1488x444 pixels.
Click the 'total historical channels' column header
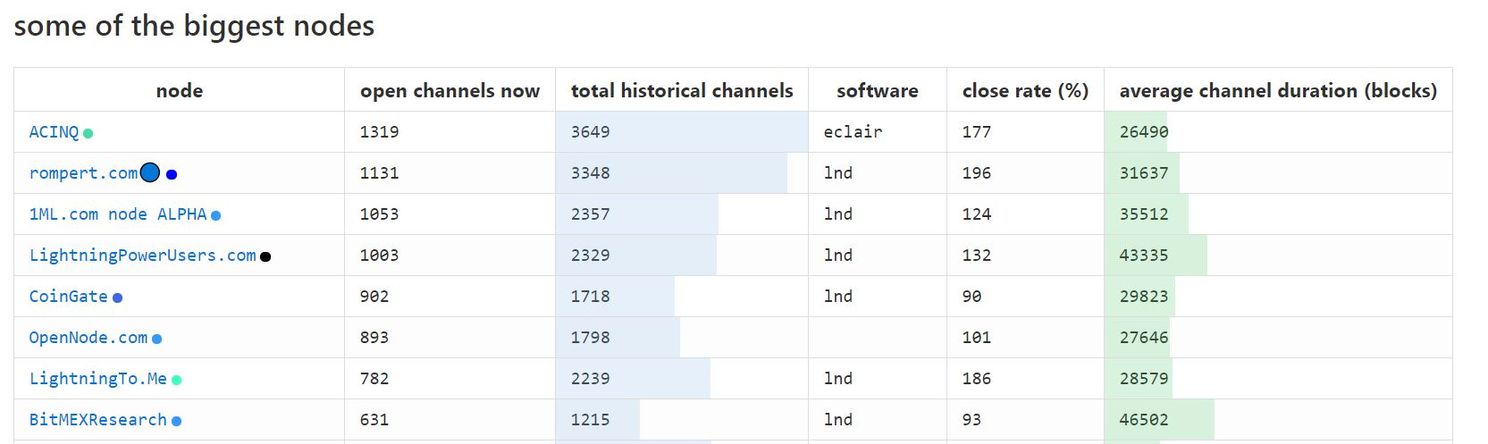pyautogui.click(x=682, y=91)
